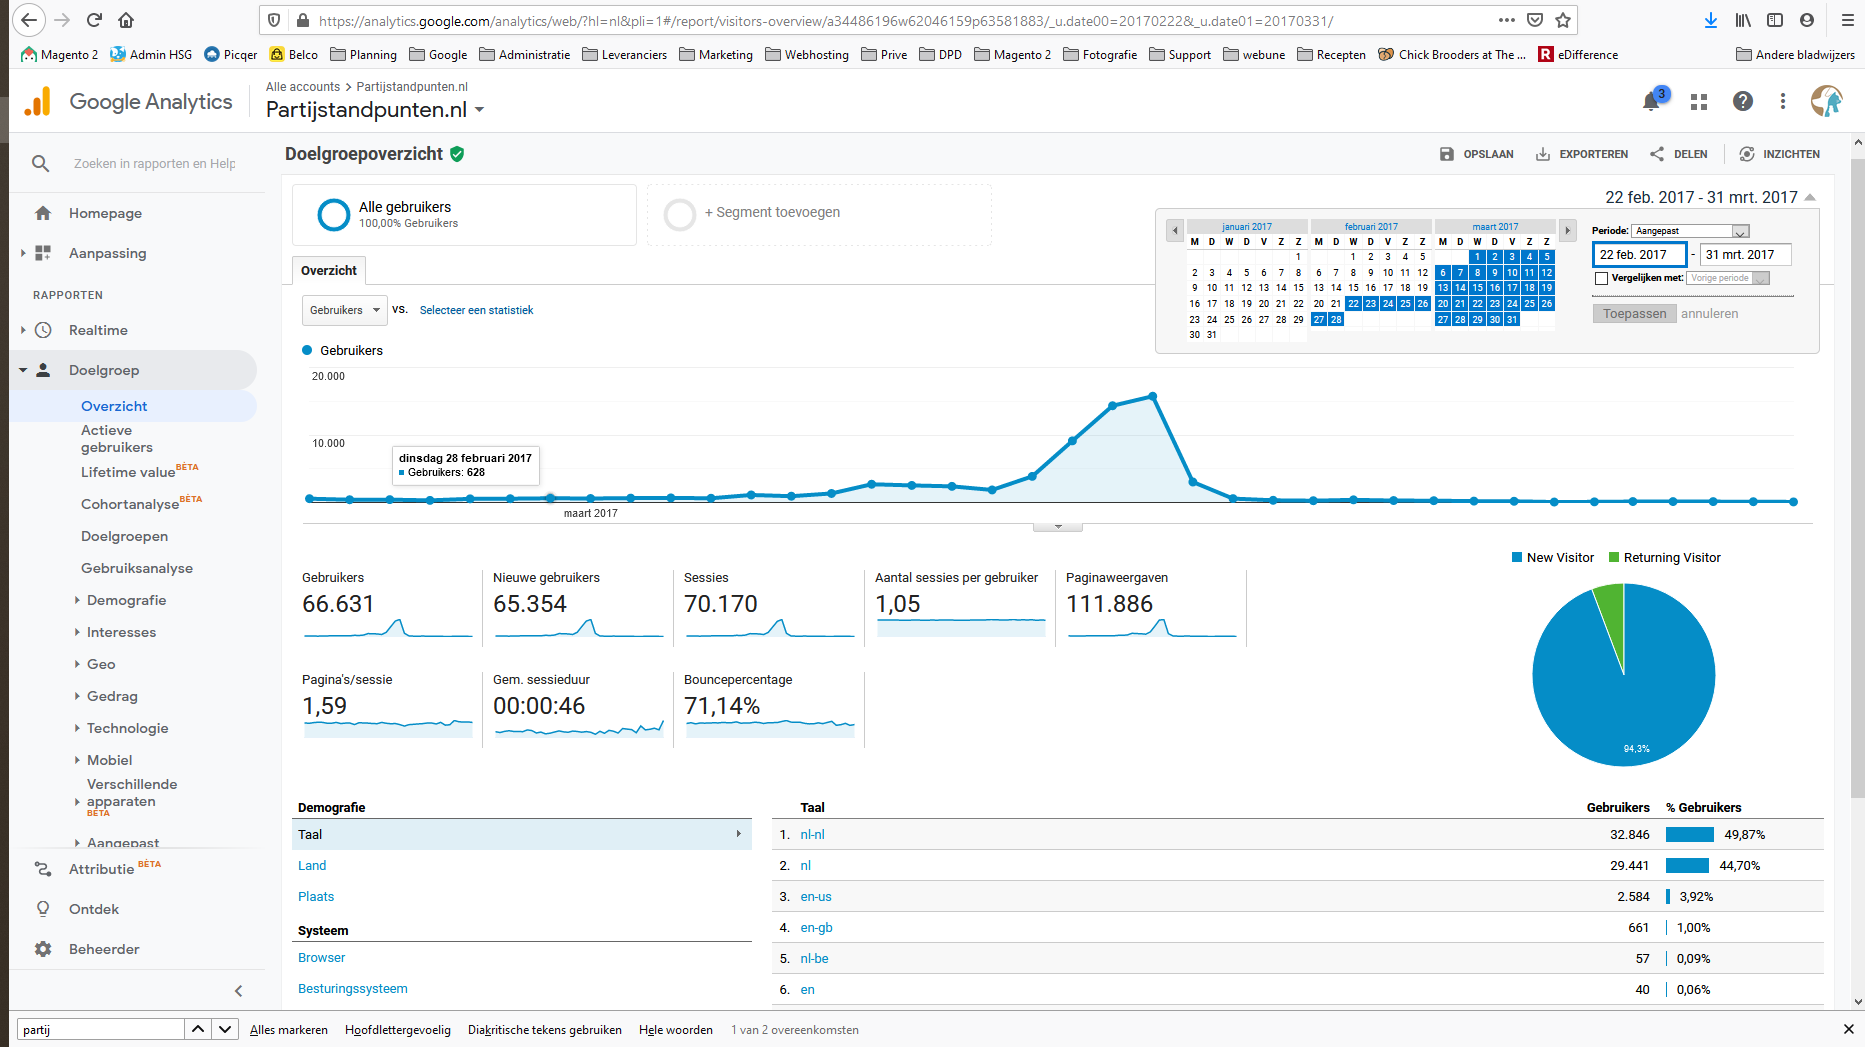Viewport: 1865px width, 1047px height.
Task: Close the find bar
Action: click(x=1848, y=1029)
